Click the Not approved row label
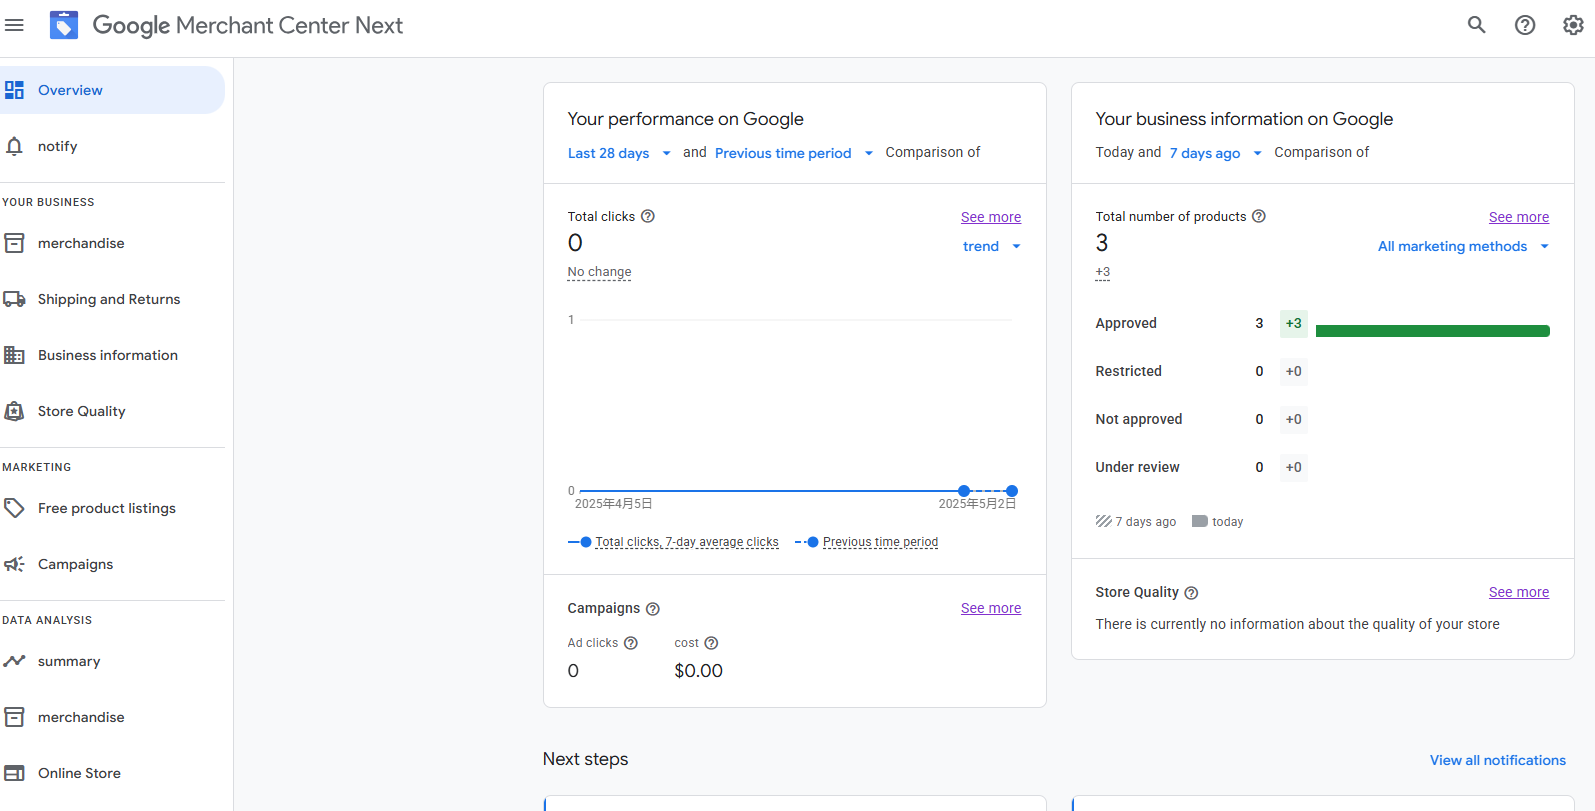Image resolution: width=1595 pixels, height=811 pixels. [x=1139, y=419]
